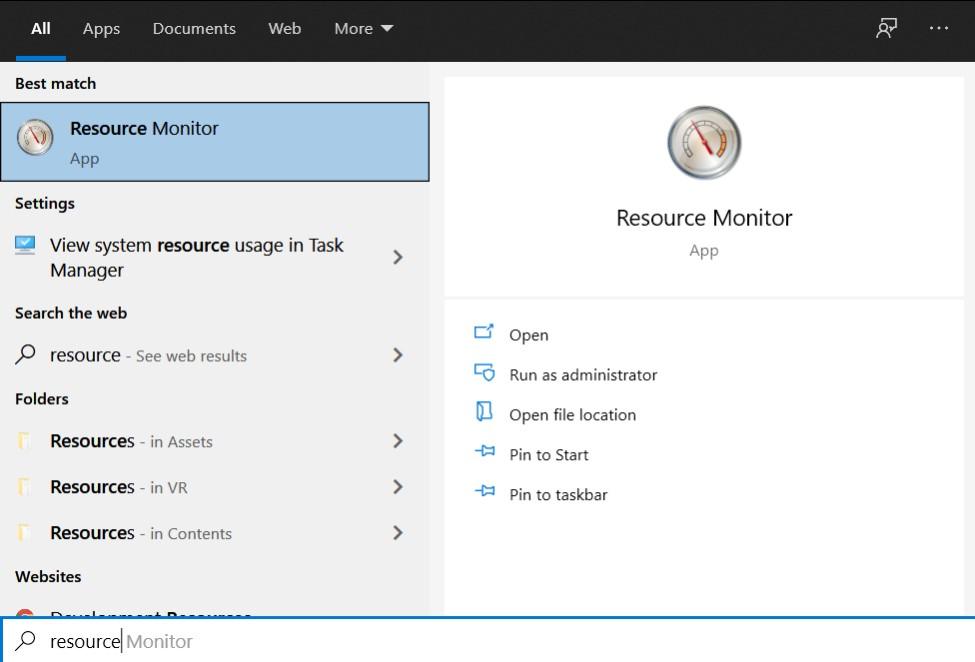
Task: Click the feedback person icon in top bar
Action: click(886, 28)
